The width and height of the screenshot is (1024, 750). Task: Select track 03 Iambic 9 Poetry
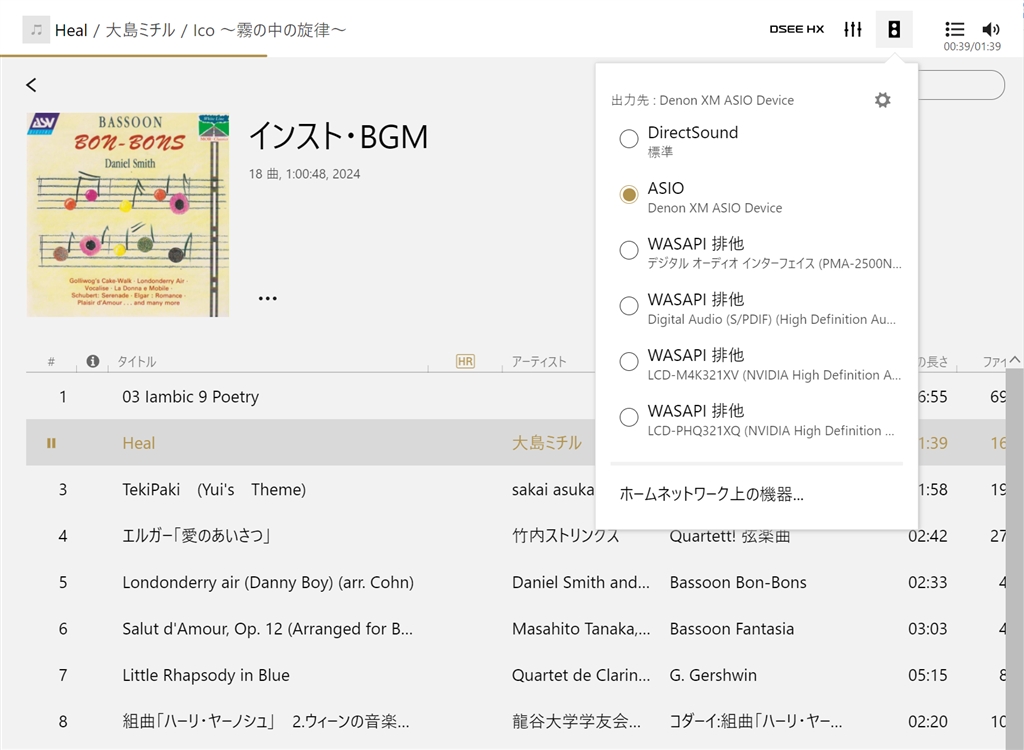[190, 397]
